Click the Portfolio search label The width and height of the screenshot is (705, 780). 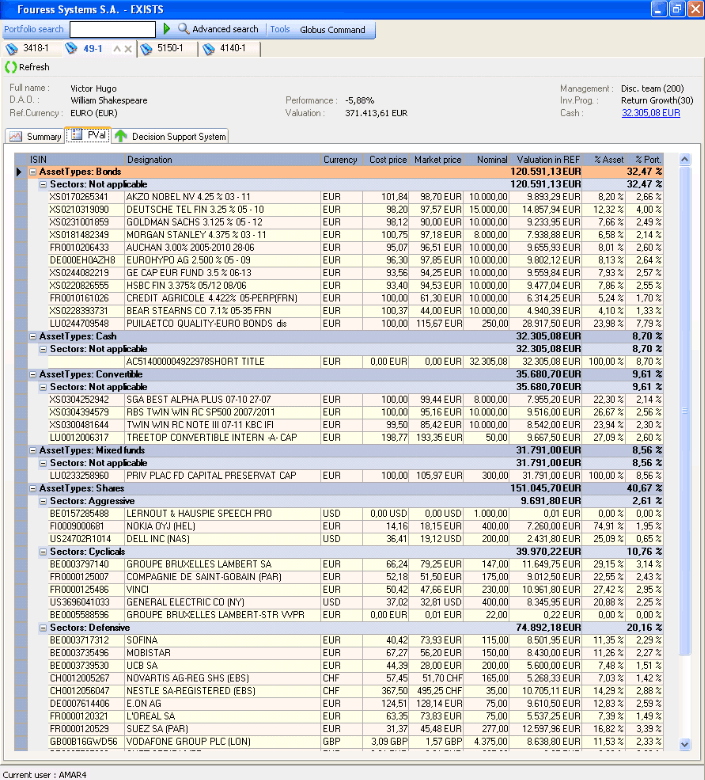(x=34, y=29)
